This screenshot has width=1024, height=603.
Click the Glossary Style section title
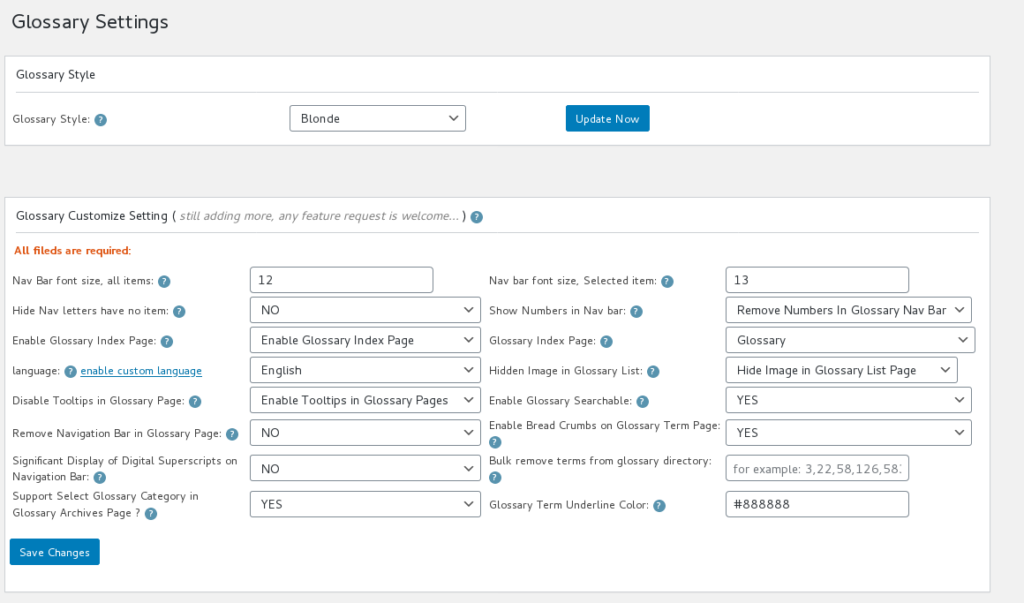pyautogui.click(x=56, y=74)
